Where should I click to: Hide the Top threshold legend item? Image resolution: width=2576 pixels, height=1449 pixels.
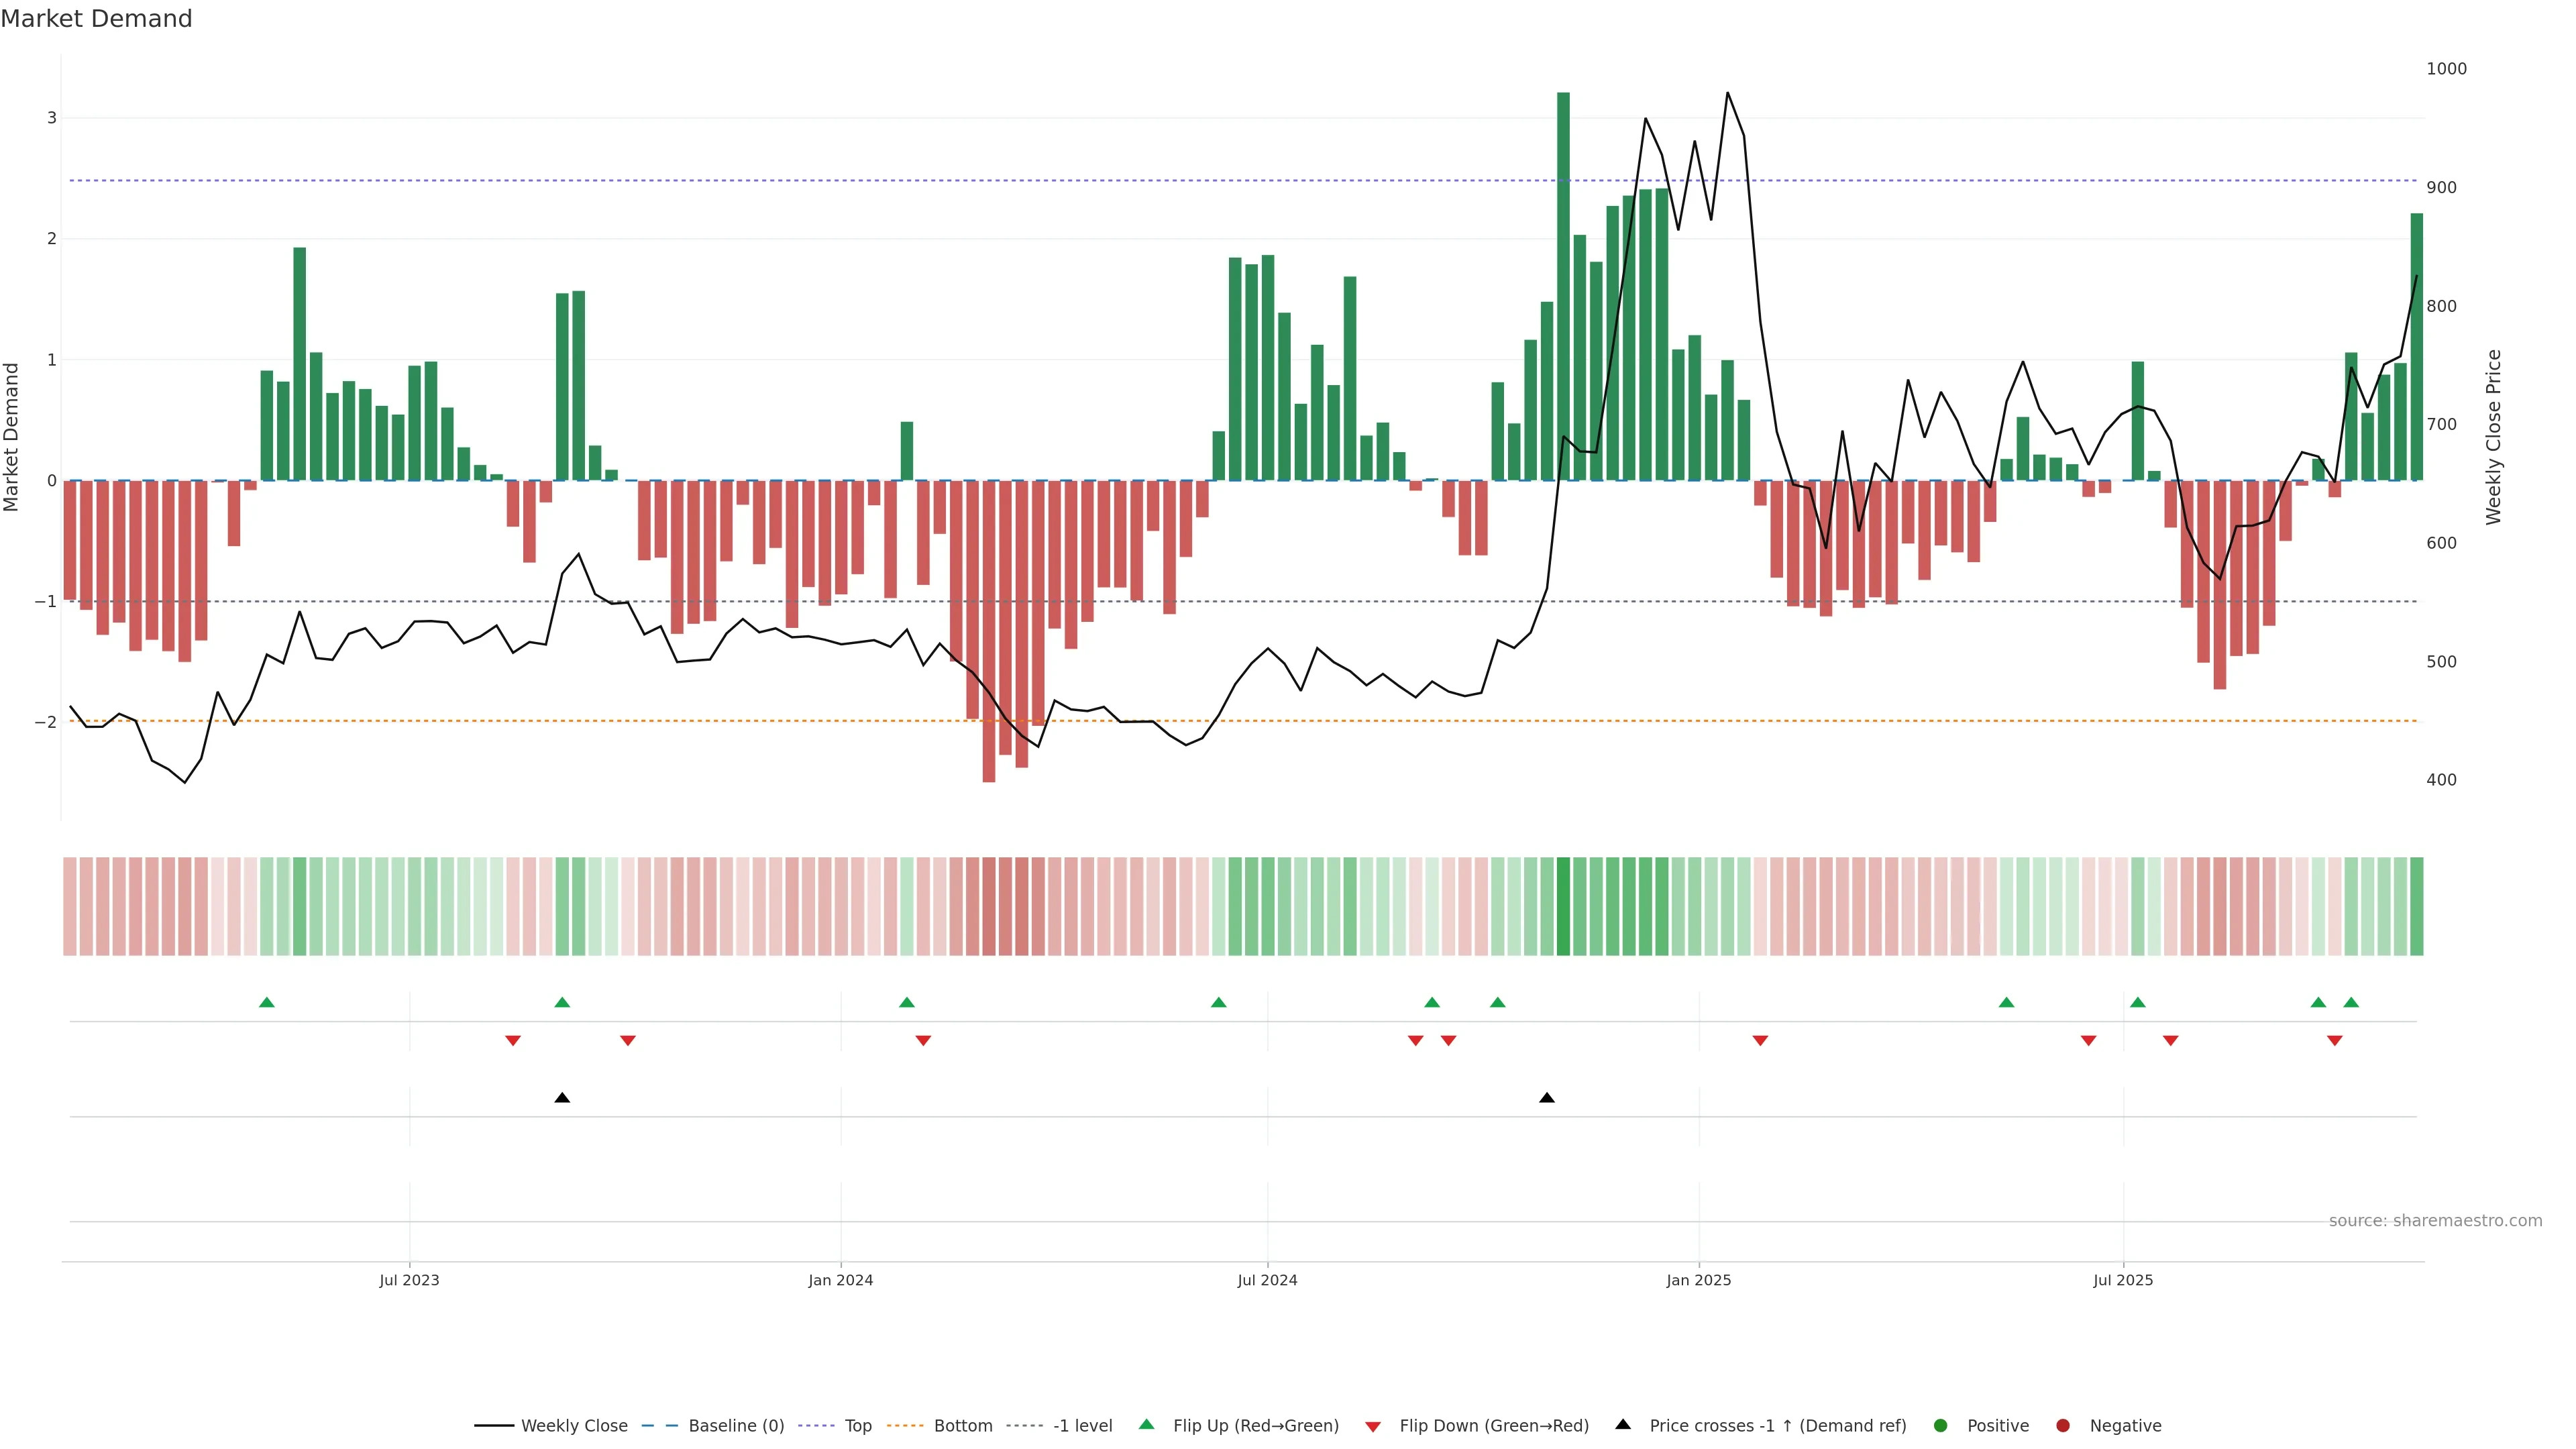coord(857,1426)
